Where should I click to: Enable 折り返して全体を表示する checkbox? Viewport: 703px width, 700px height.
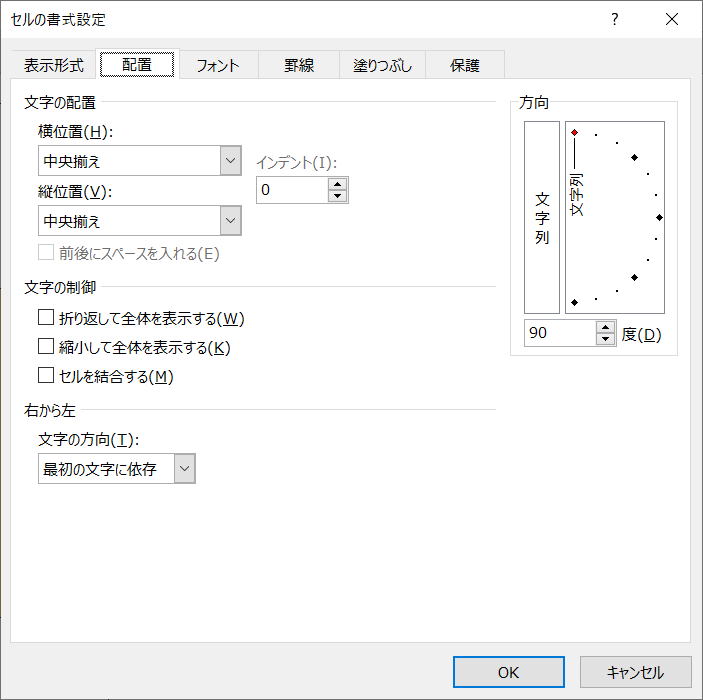coord(46,317)
